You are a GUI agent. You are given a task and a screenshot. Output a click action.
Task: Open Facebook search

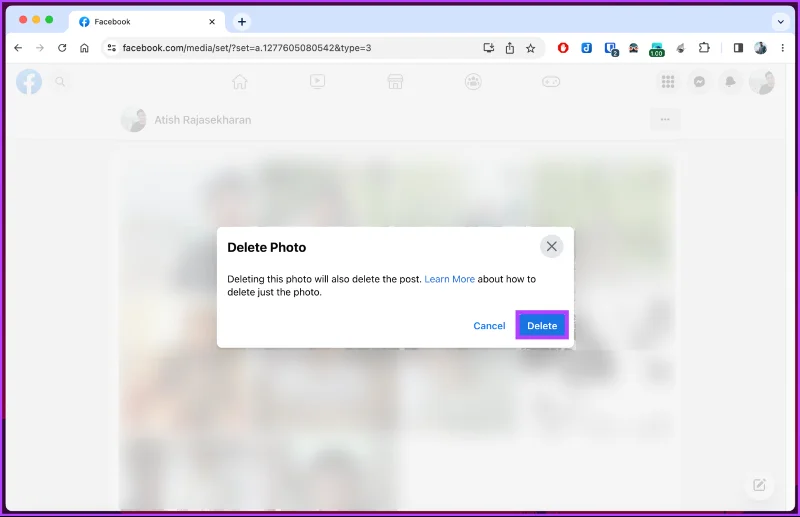(60, 82)
